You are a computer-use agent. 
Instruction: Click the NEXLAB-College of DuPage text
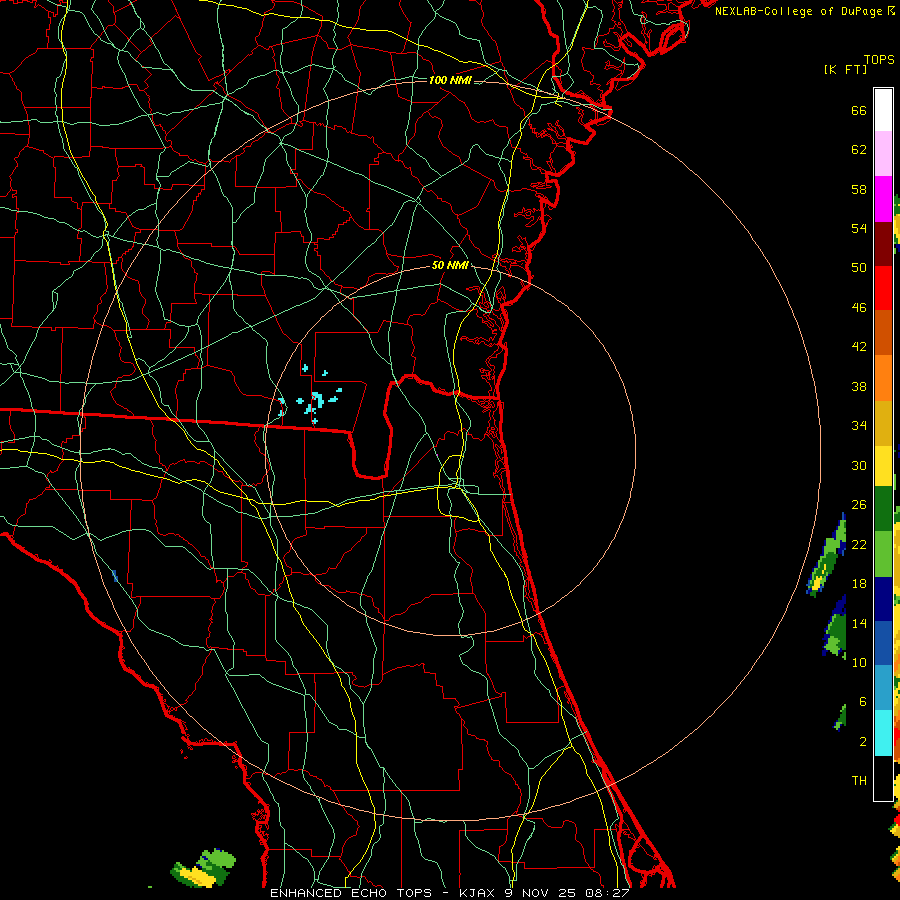click(804, 11)
